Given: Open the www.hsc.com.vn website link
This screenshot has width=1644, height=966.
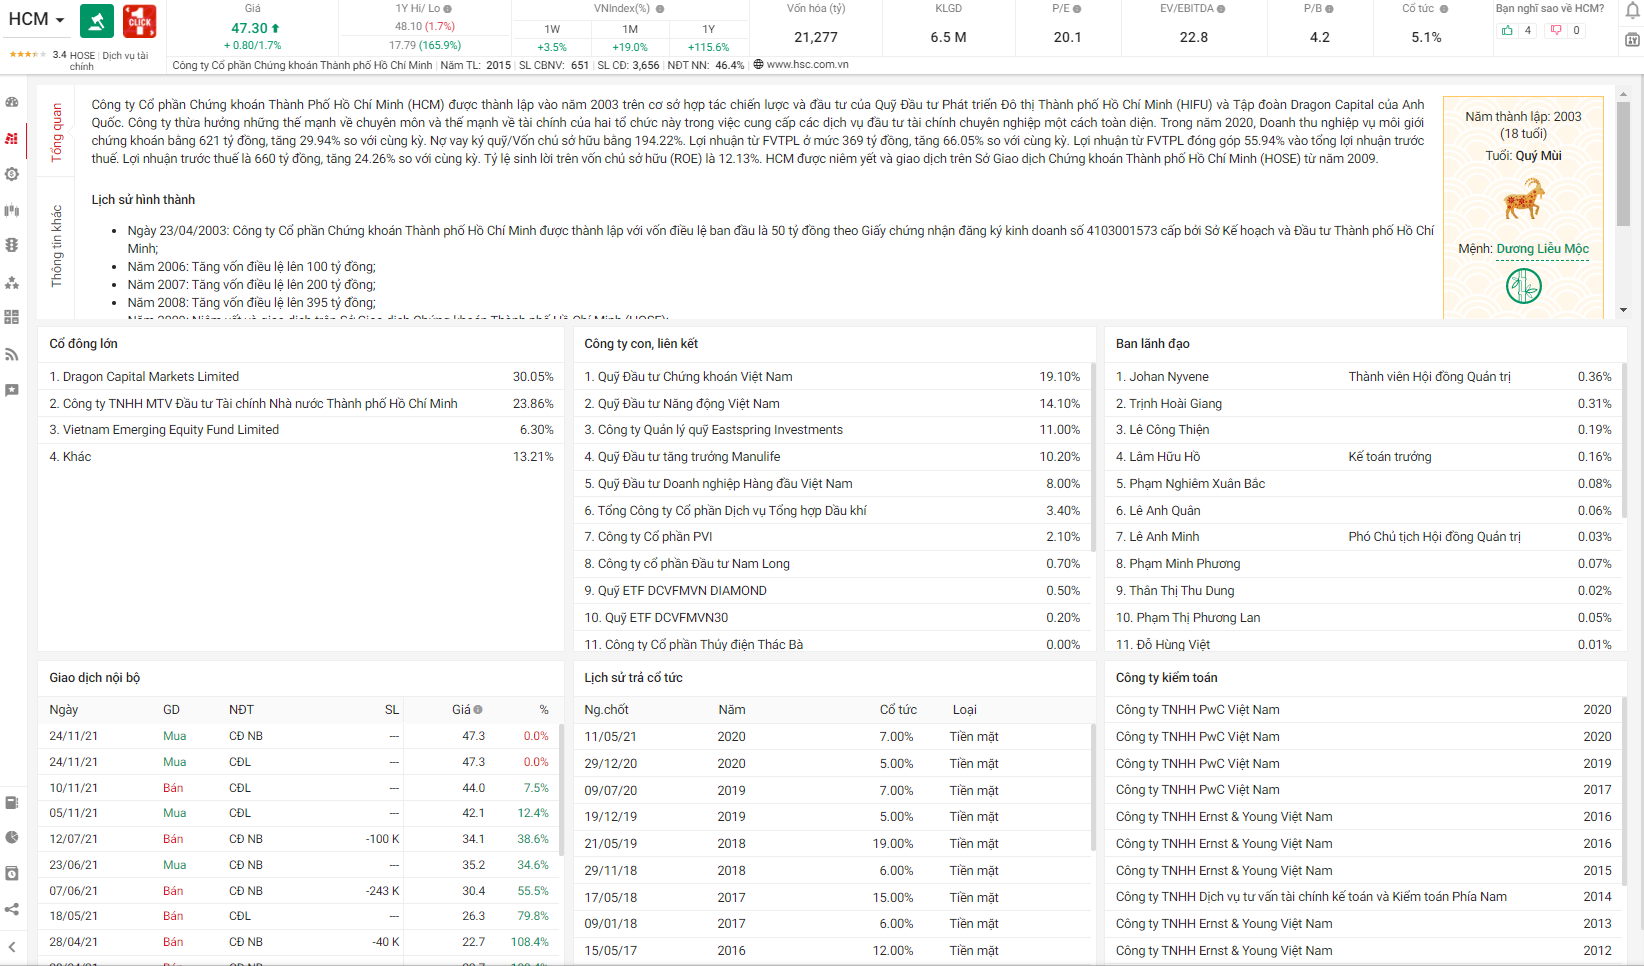Looking at the screenshot, I should click(807, 64).
